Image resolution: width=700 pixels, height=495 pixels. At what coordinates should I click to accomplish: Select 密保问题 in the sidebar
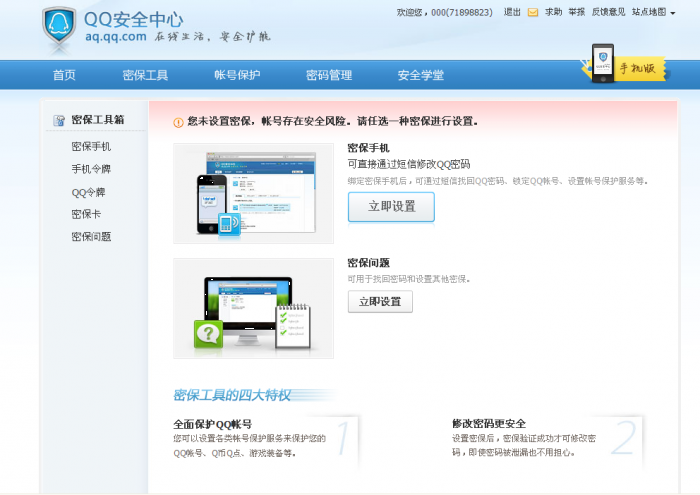(x=91, y=237)
